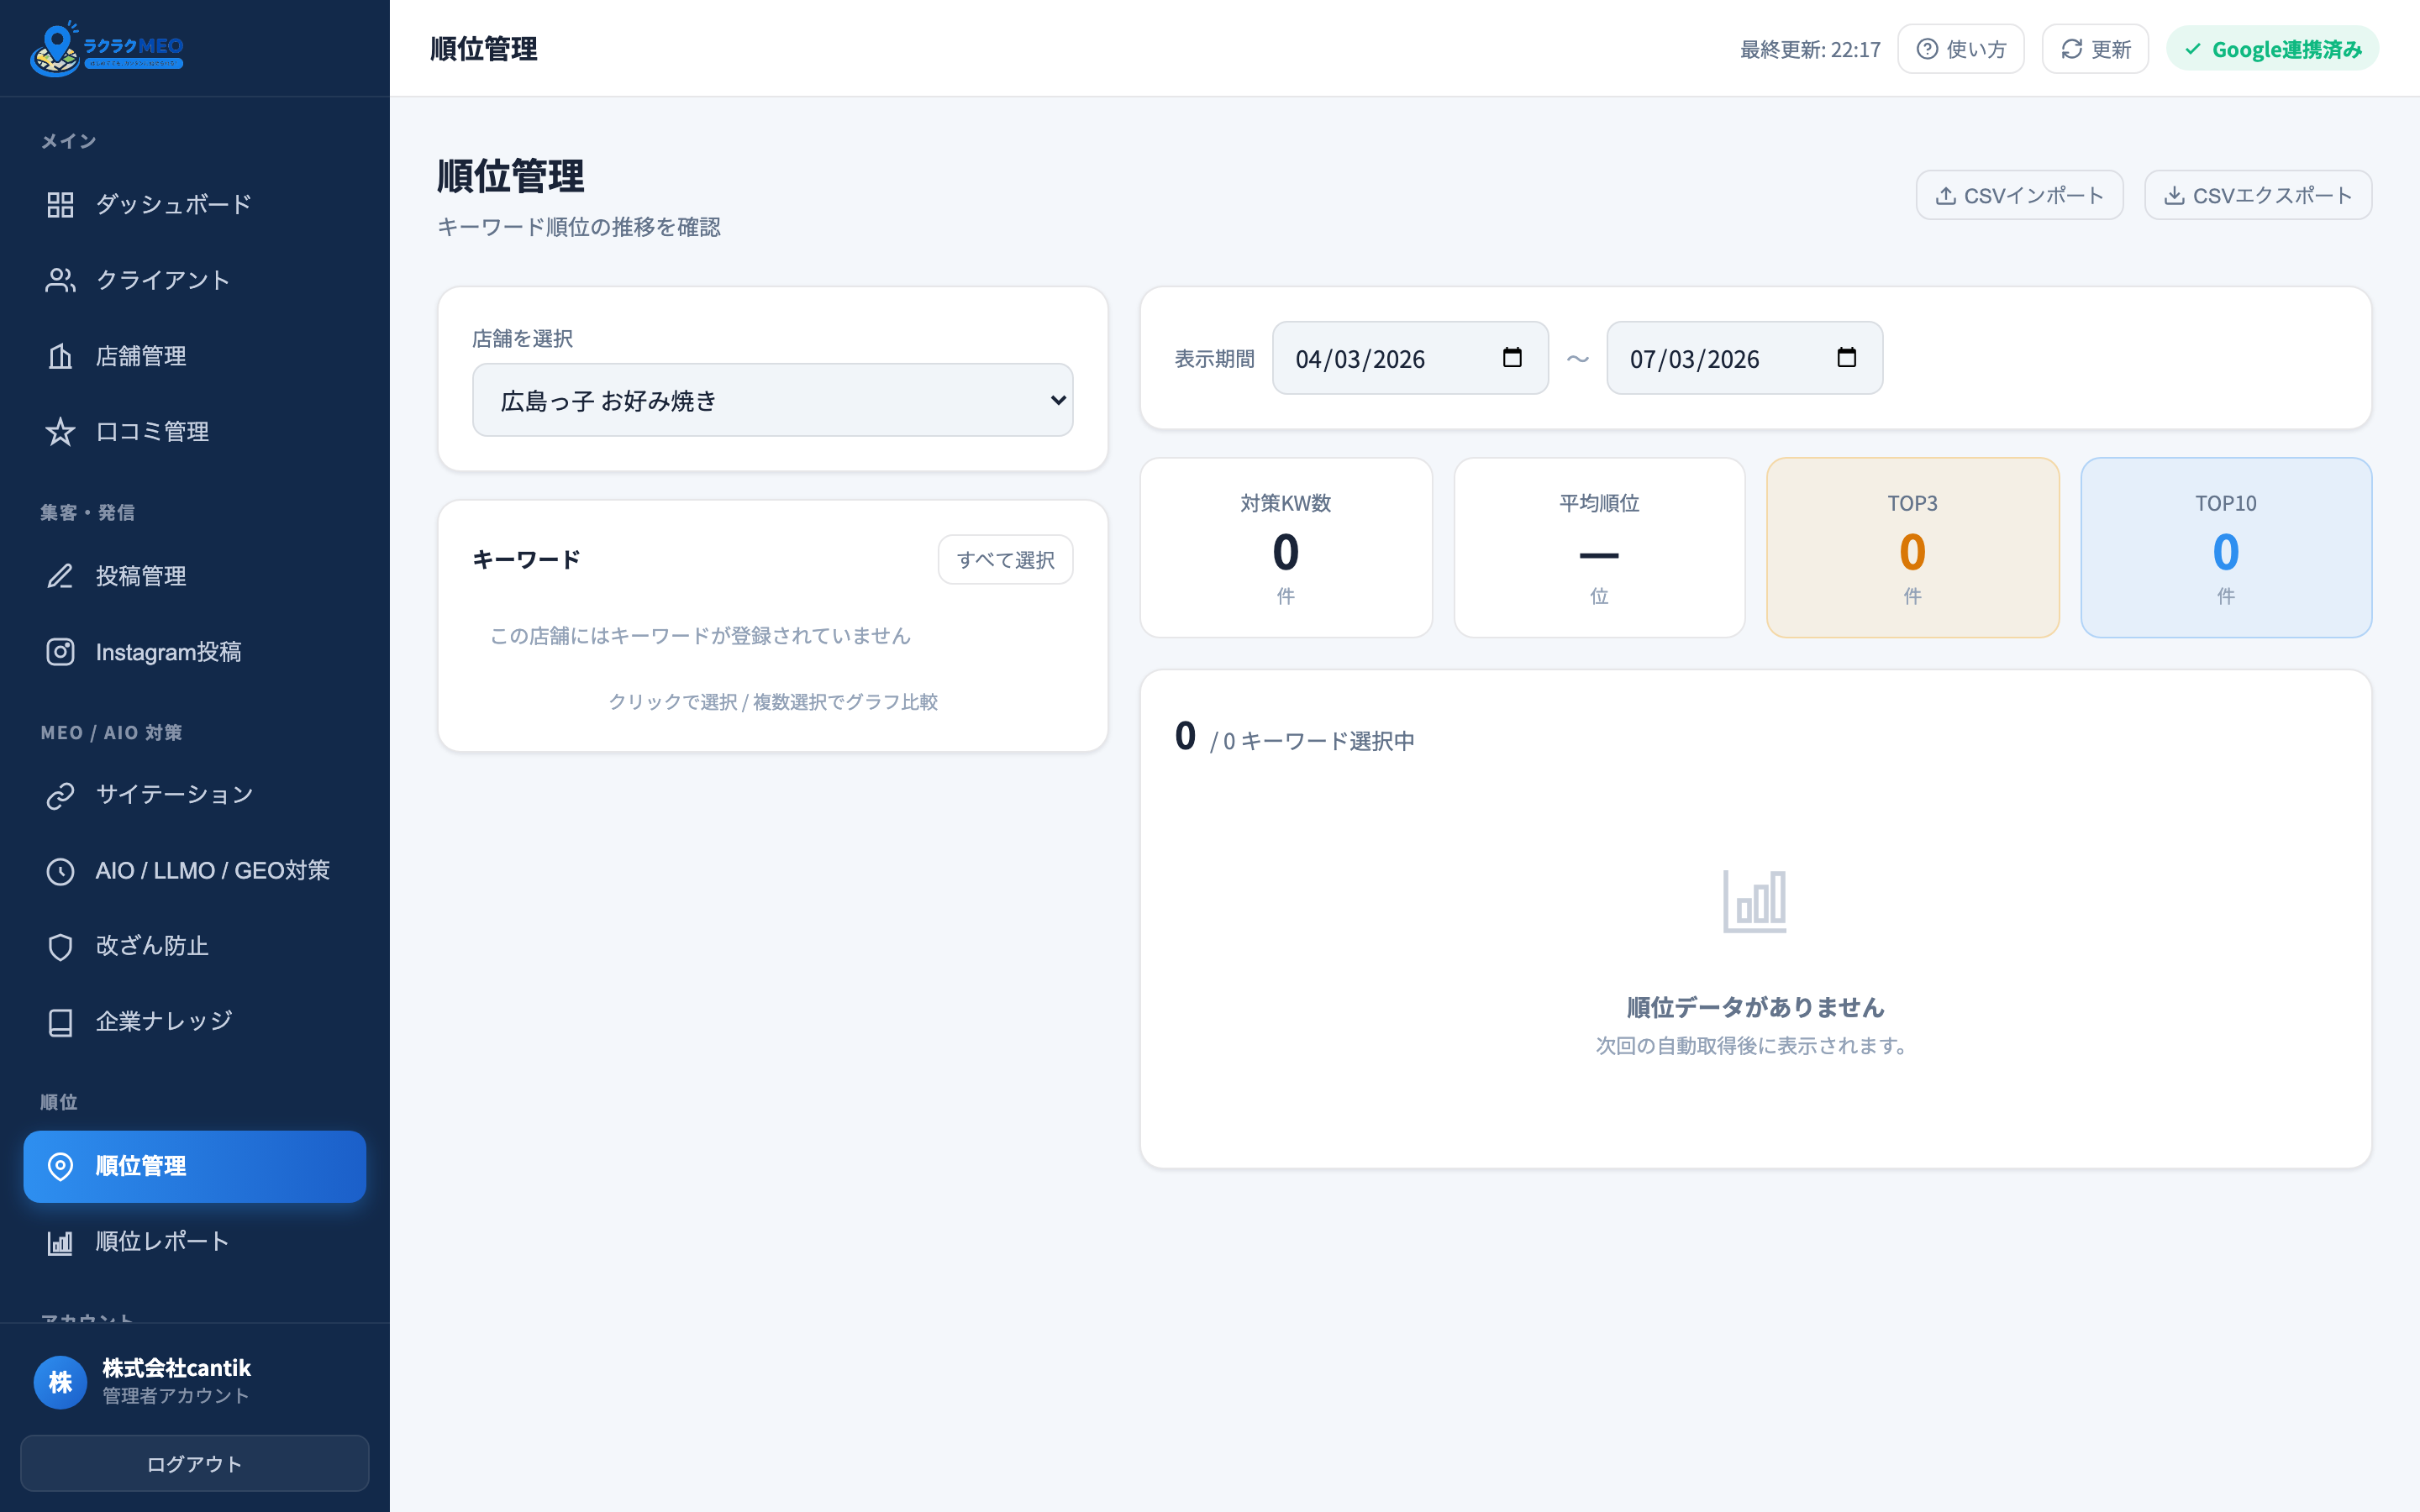Screen dimensions: 2420x1512
Task: Open Instagram投稿 in the sidebar
Action: click(x=195, y=652)
